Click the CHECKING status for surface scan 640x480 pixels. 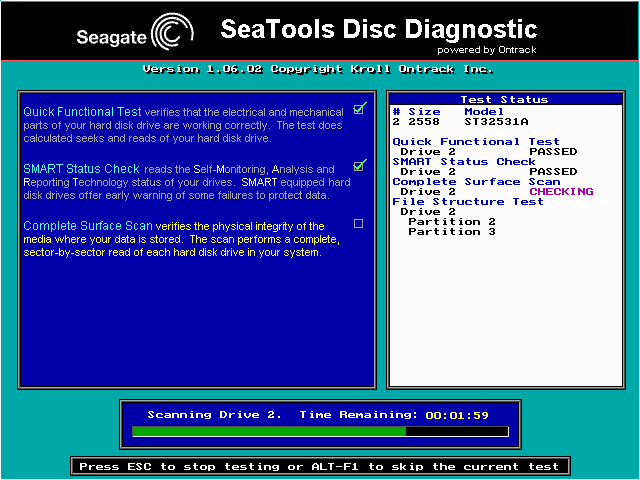(561, 192)
